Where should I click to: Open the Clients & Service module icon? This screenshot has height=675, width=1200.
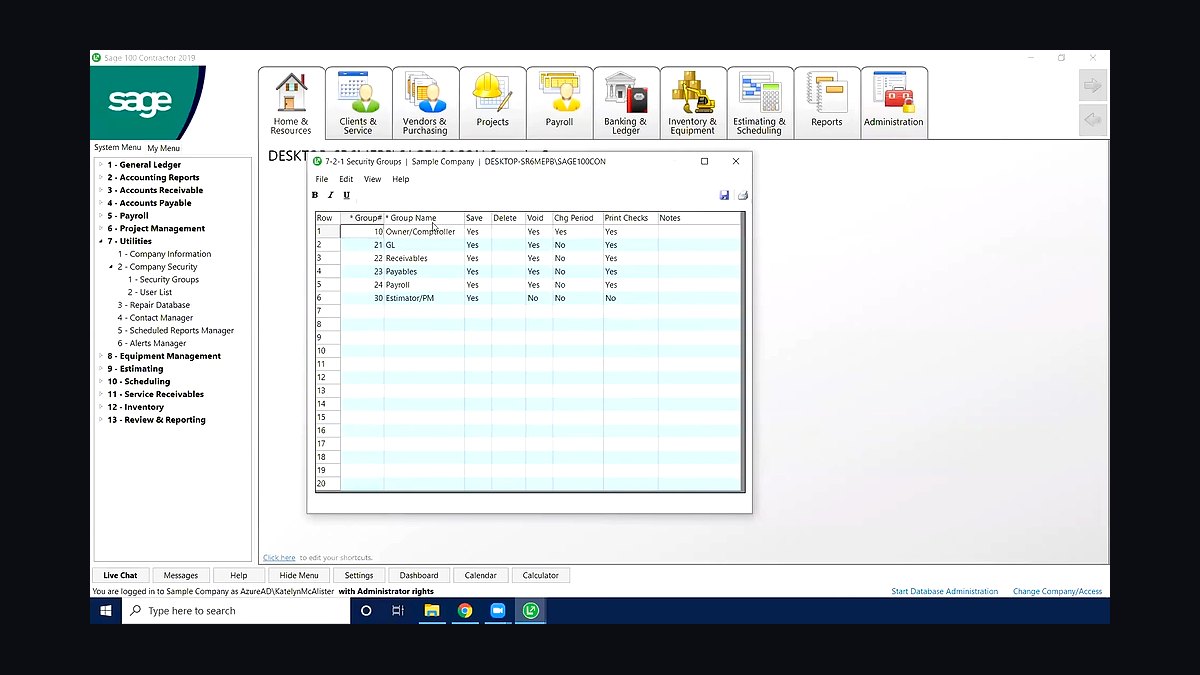pos(358,103)
